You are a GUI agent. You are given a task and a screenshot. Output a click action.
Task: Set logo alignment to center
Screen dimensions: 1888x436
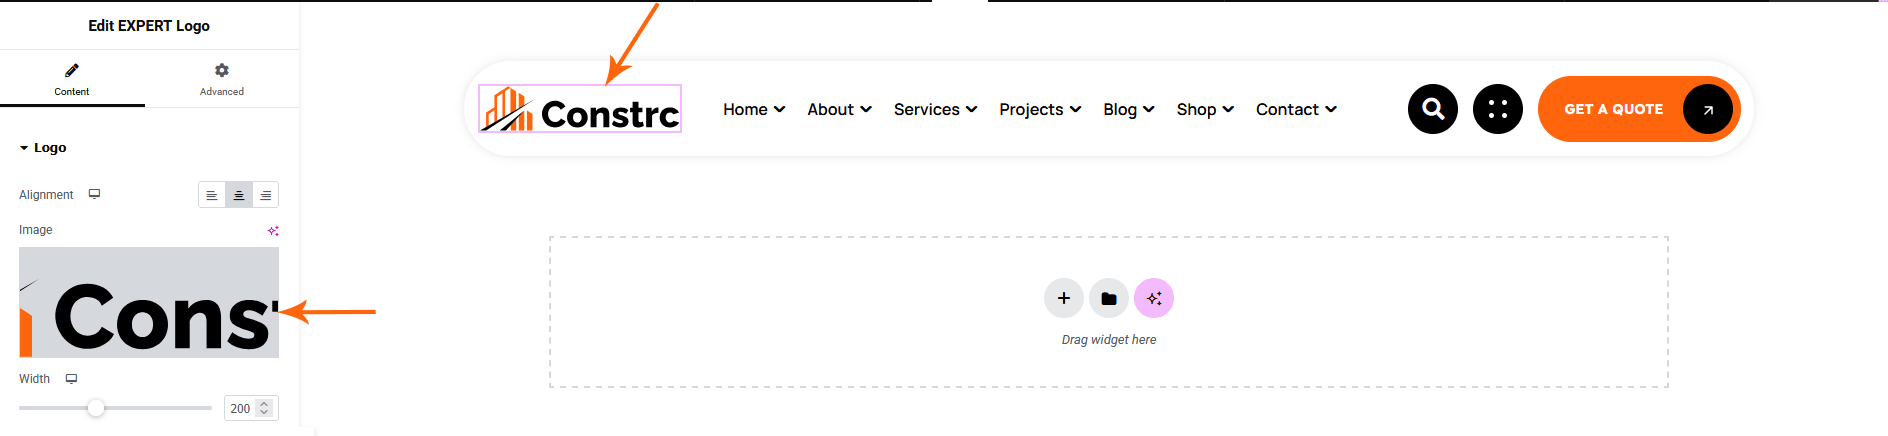[x=238, y=195]
